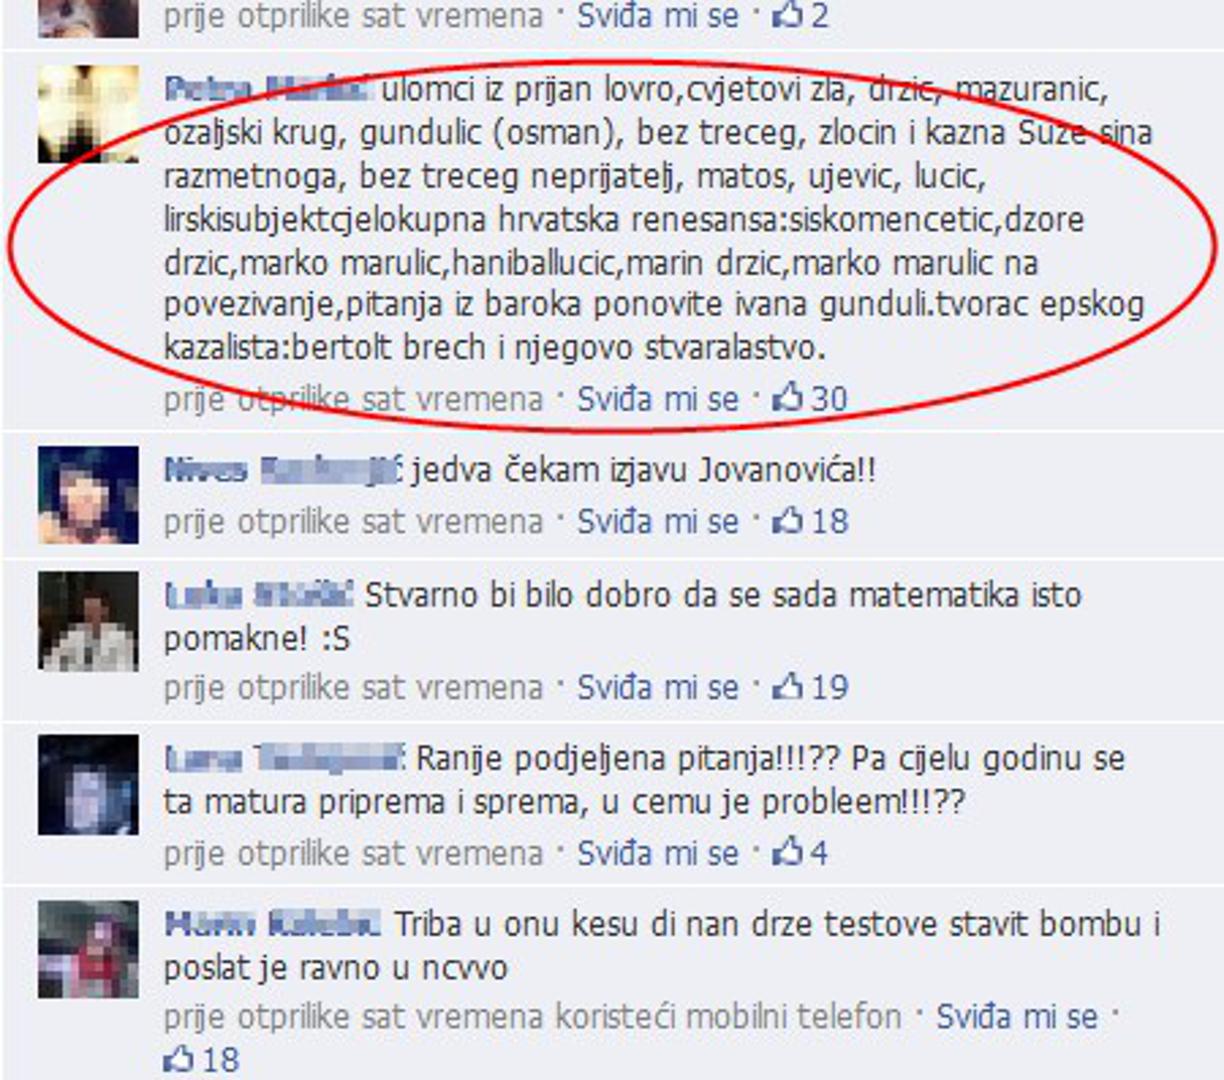Open likes list on Jovanovića comment

coord(810,520)
